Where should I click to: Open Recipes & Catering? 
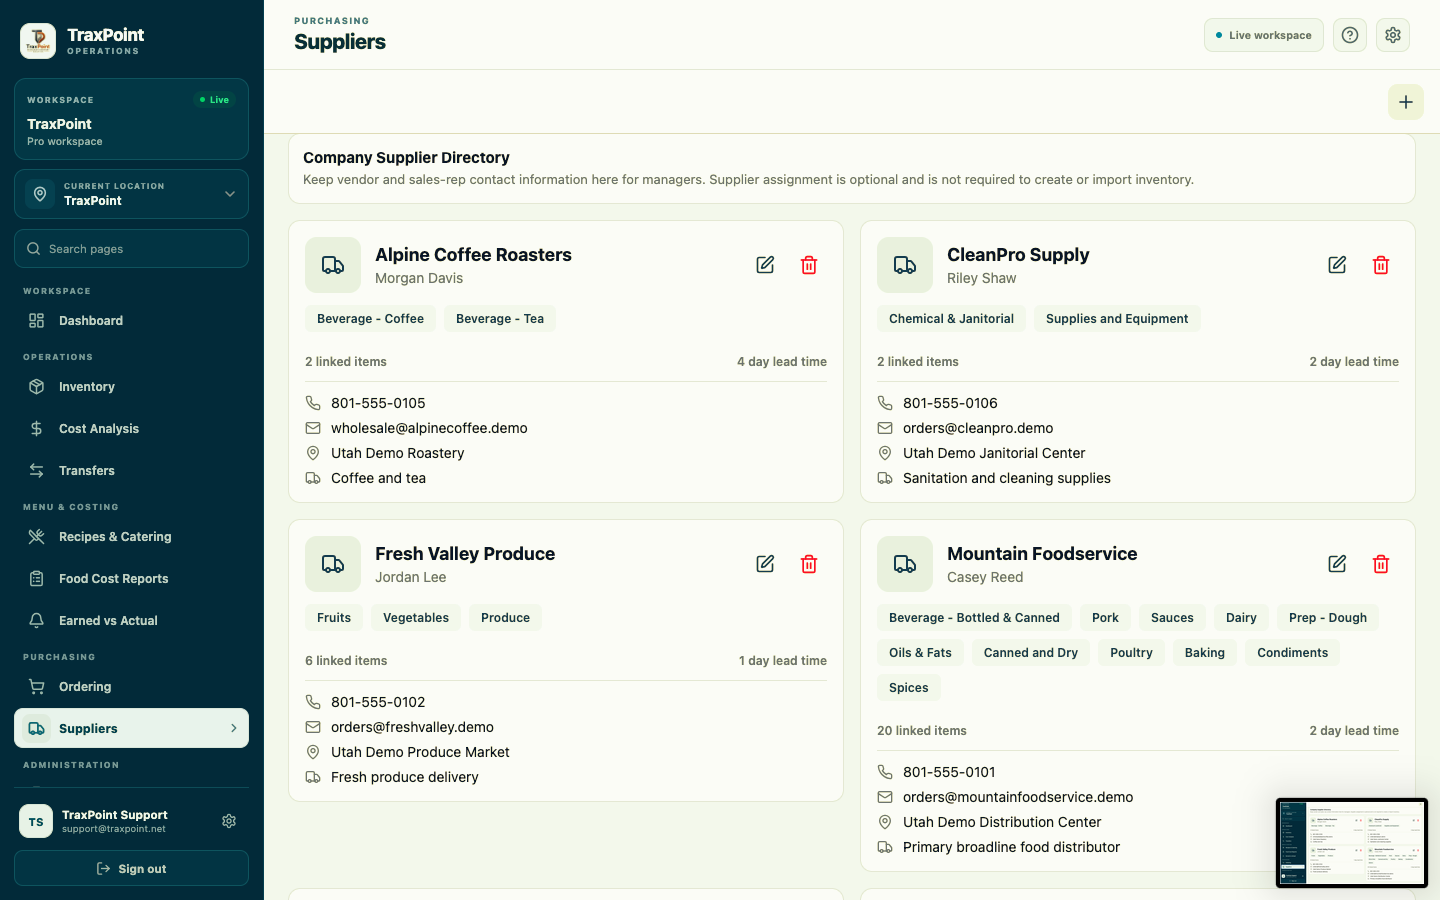pyautogui.click(x=131, y=537)
